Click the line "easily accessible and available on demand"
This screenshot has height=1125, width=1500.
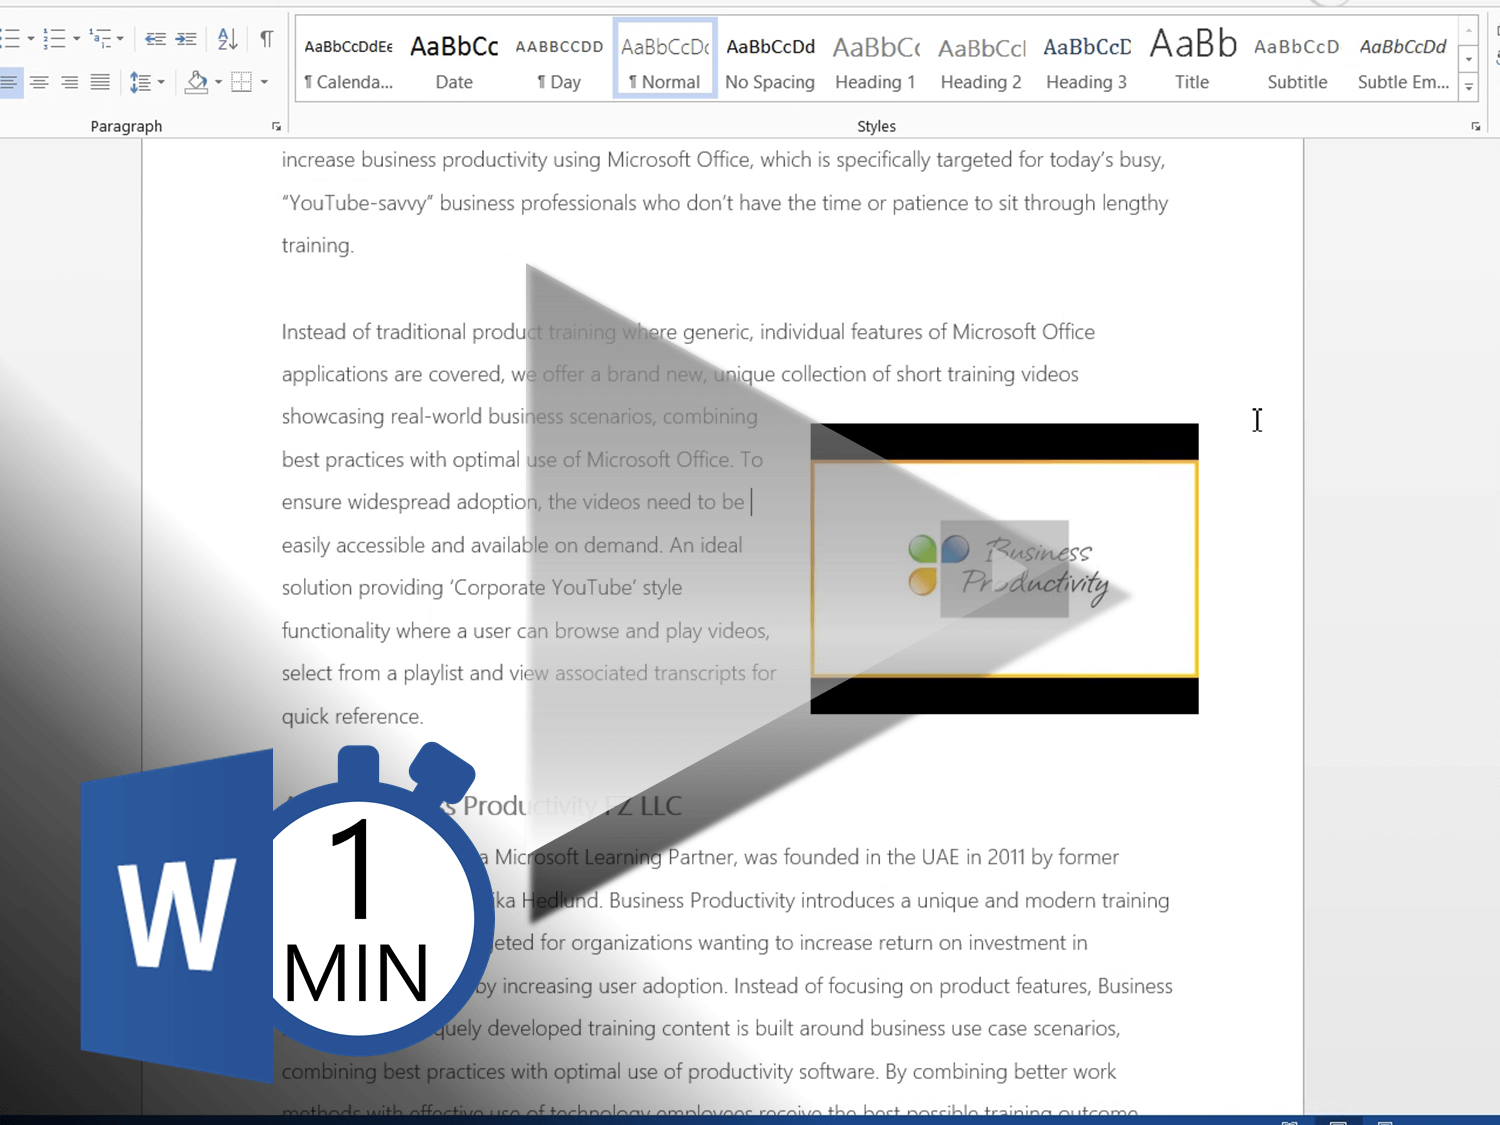[512, 546]
